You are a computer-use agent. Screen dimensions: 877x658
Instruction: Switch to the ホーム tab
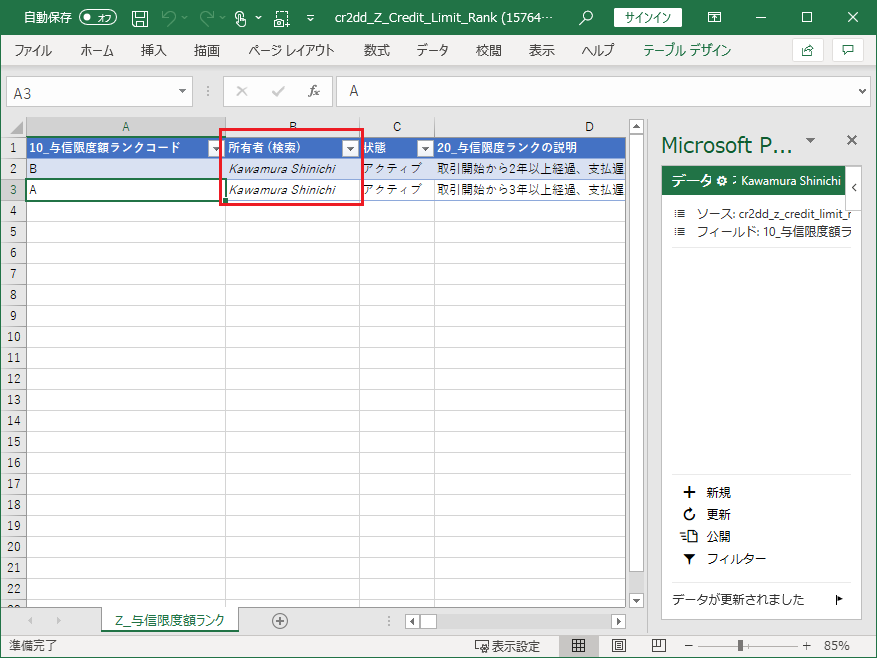pos(97,50)
